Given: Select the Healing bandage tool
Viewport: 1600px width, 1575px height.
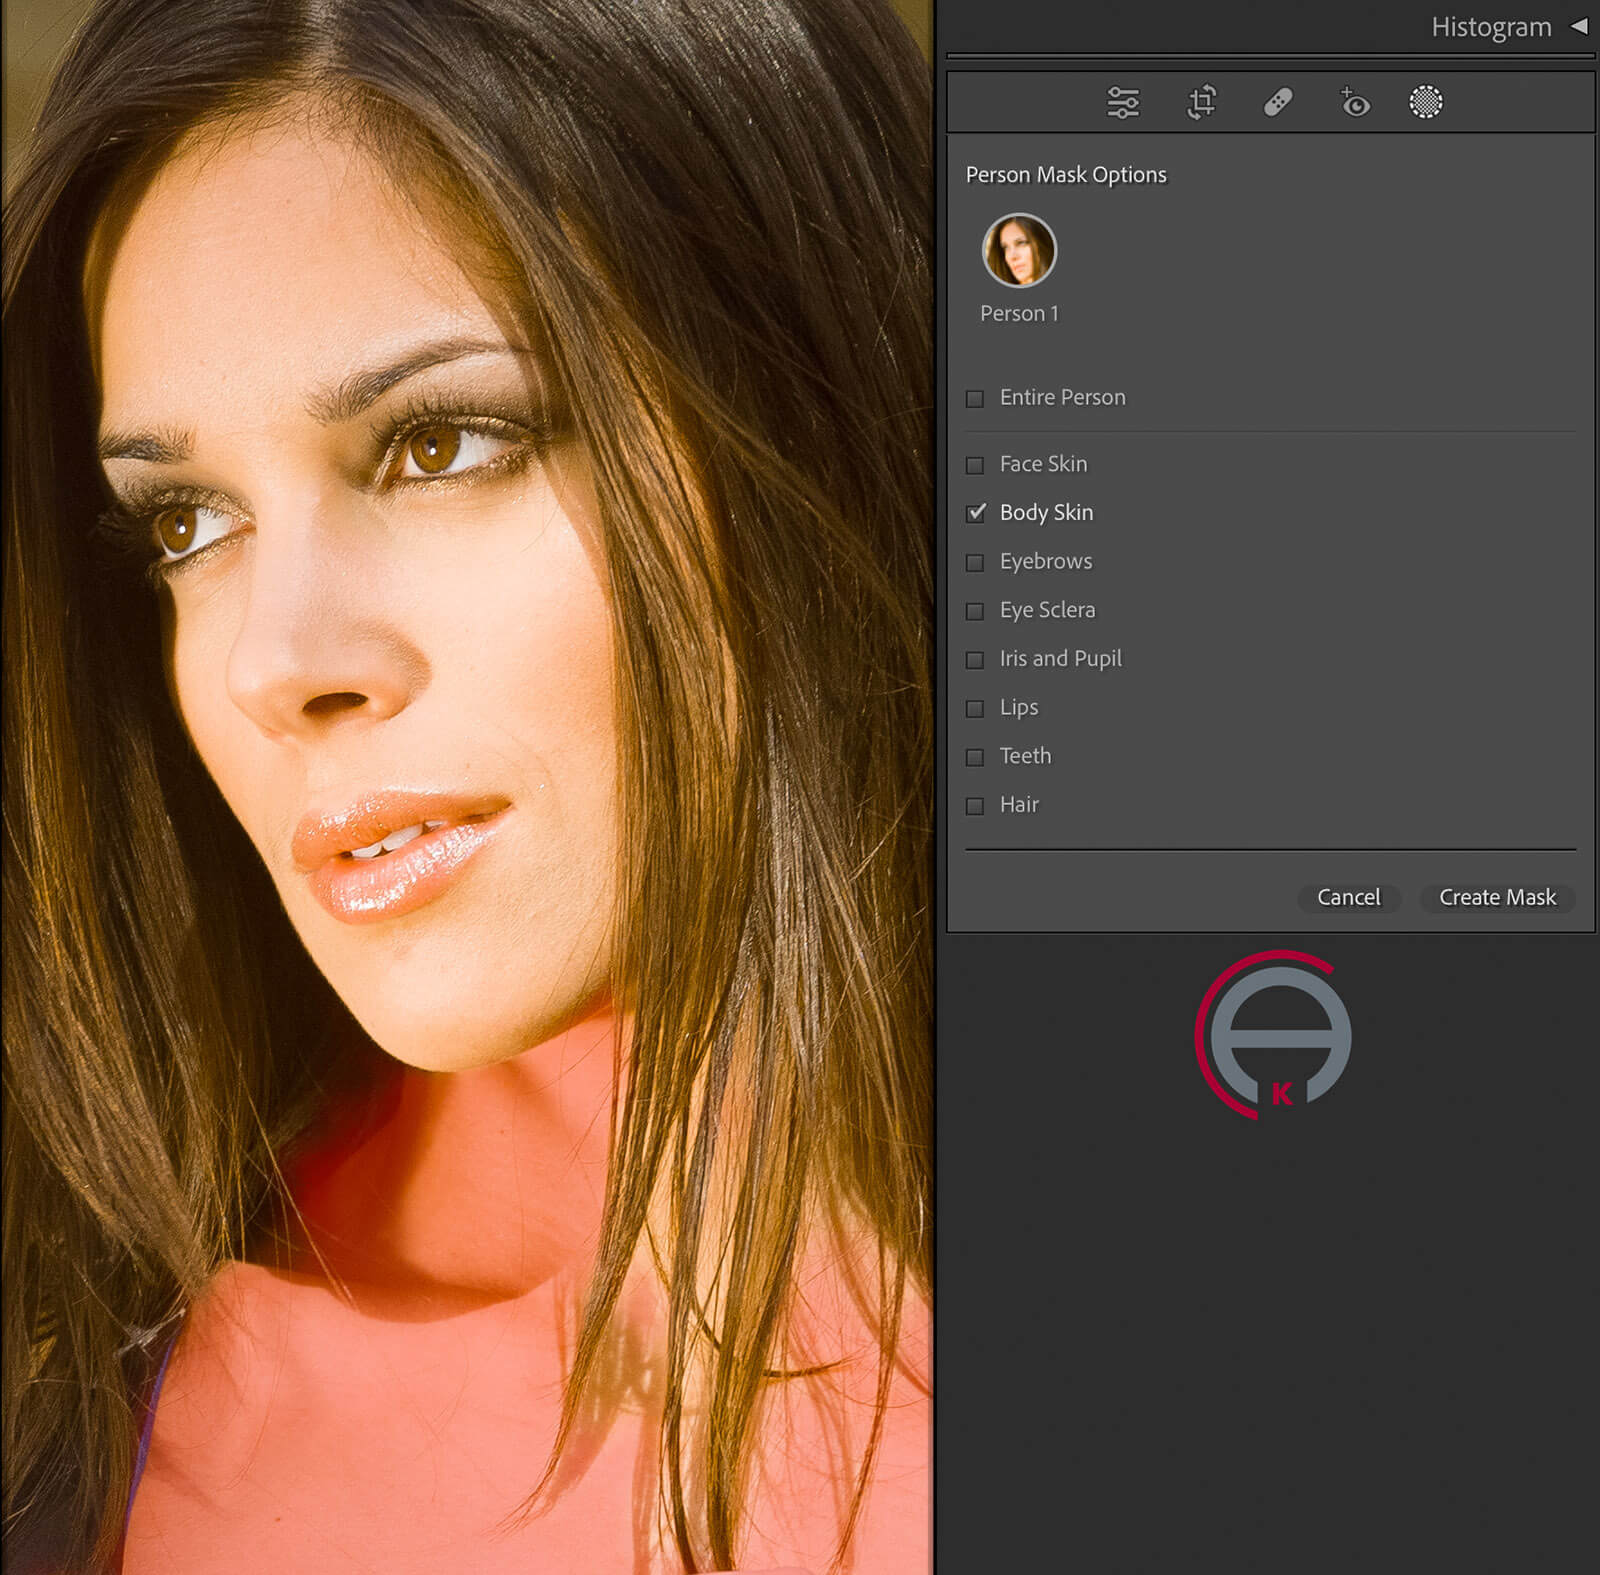Looking at the screenshot, I should tap(1278, 103).
